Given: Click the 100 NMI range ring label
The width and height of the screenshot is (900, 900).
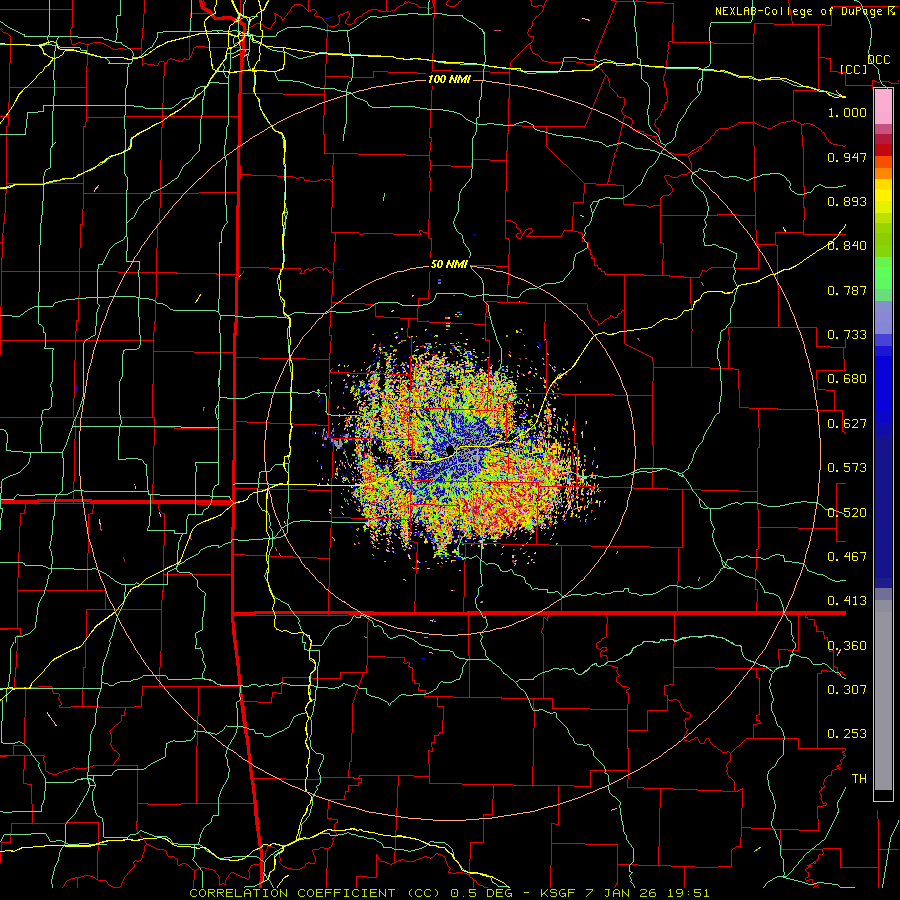Looking at the screenshot, I should point(449,79).
